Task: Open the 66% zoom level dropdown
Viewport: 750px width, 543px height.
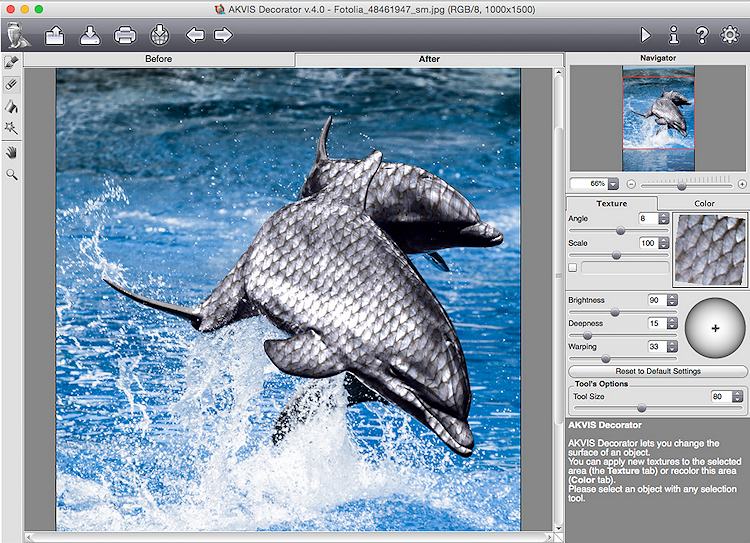Action: click(x=615, y=184)
